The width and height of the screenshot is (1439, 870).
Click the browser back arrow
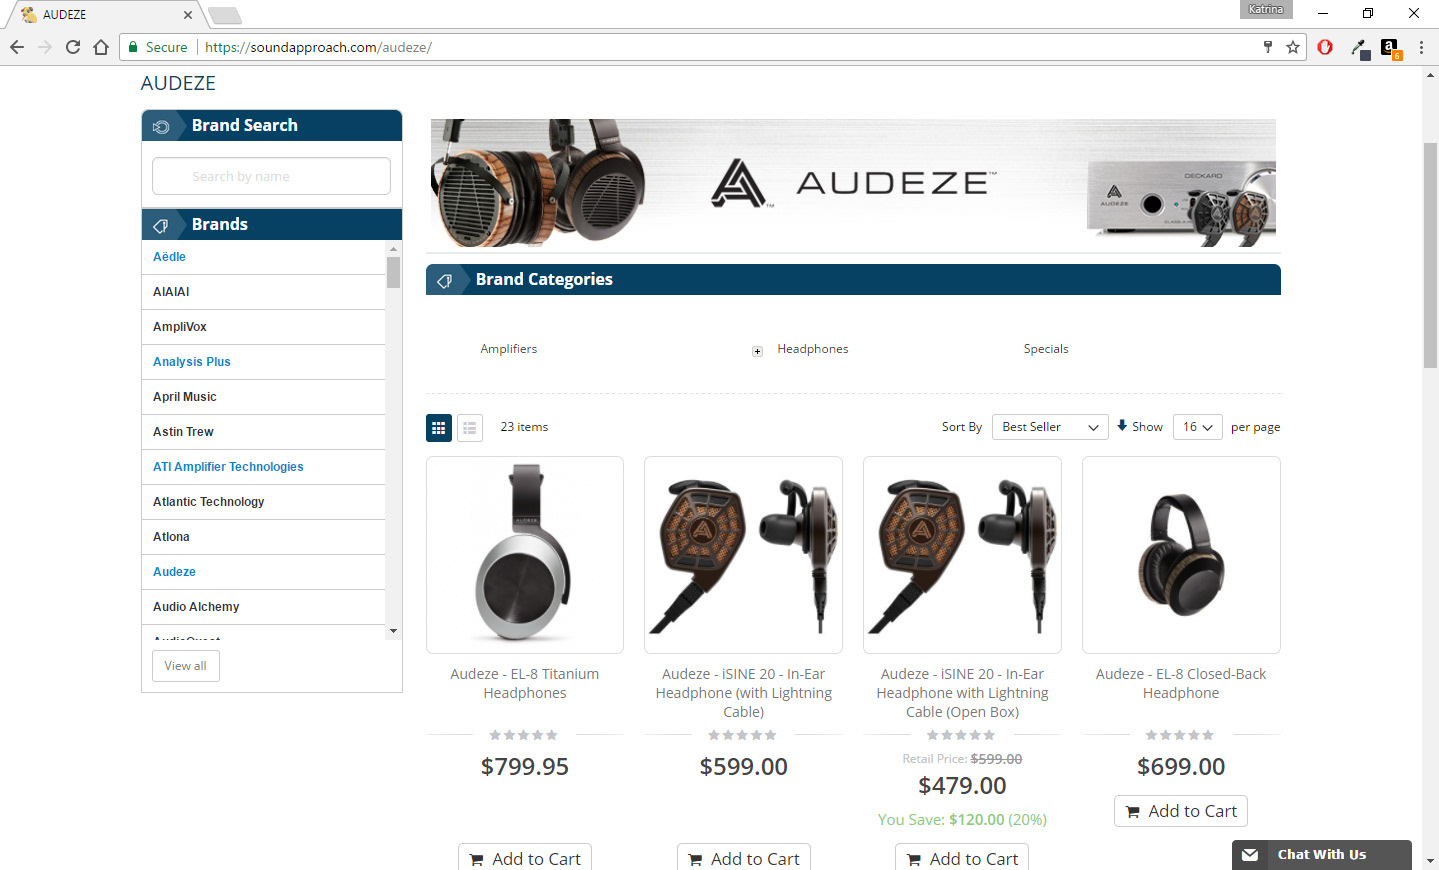coord(17,47)
